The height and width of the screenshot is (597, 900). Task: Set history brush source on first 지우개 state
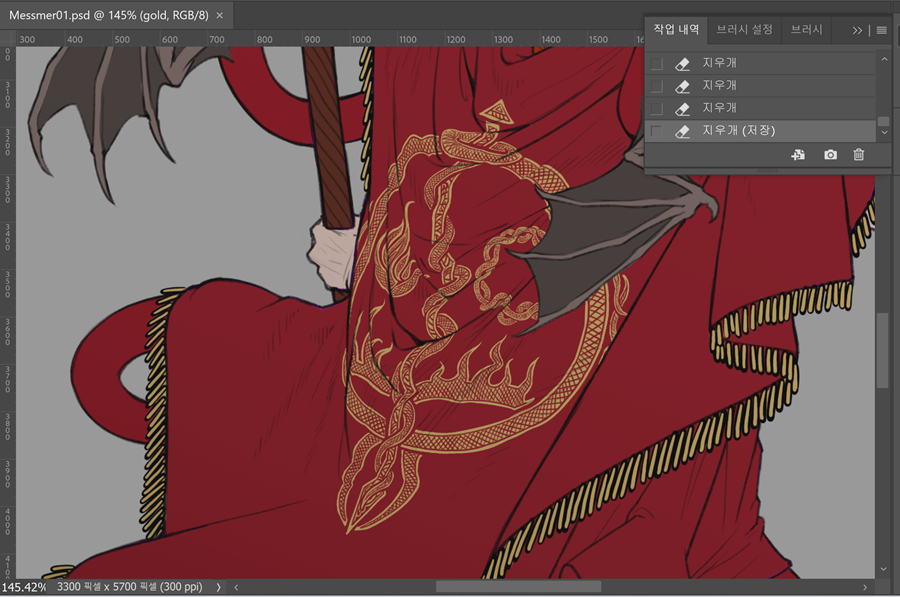click(656, 63)
